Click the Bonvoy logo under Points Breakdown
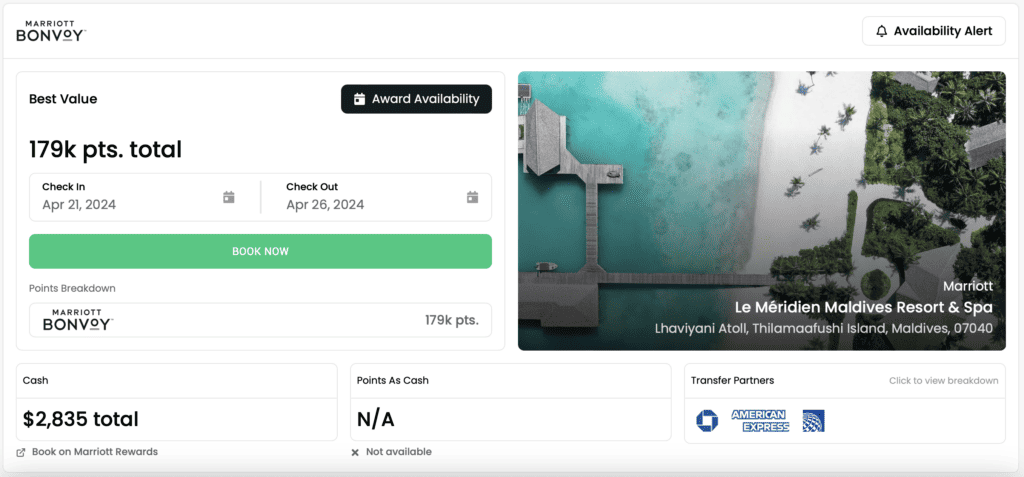1024x477 pixels. 78,321
